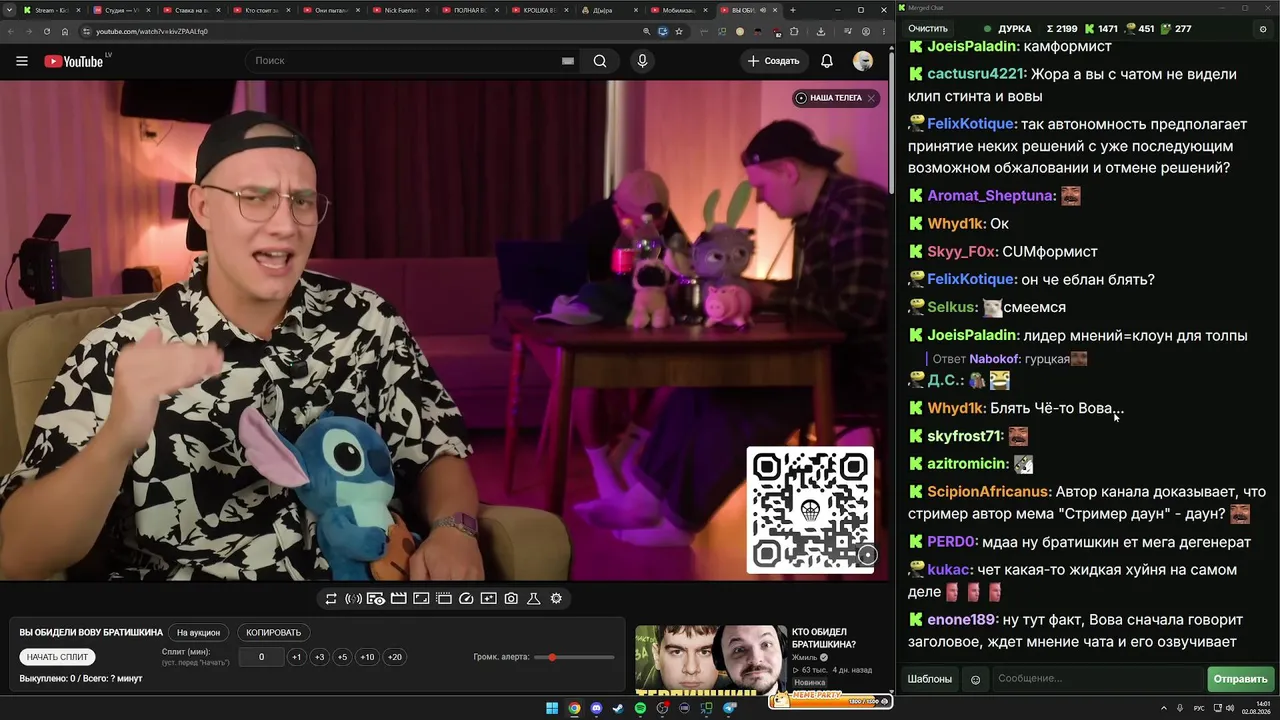Open the gear settings in player toolbar
Viewport: 1280px width, 720px height.
[x=556, y=599]
